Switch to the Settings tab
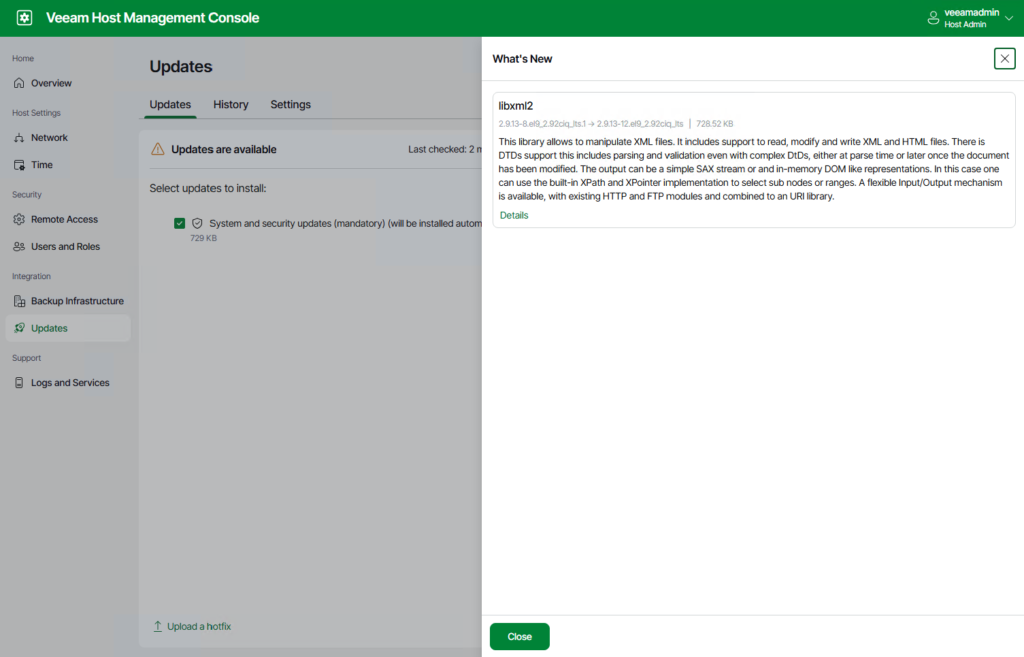 [x=291, y=104]
